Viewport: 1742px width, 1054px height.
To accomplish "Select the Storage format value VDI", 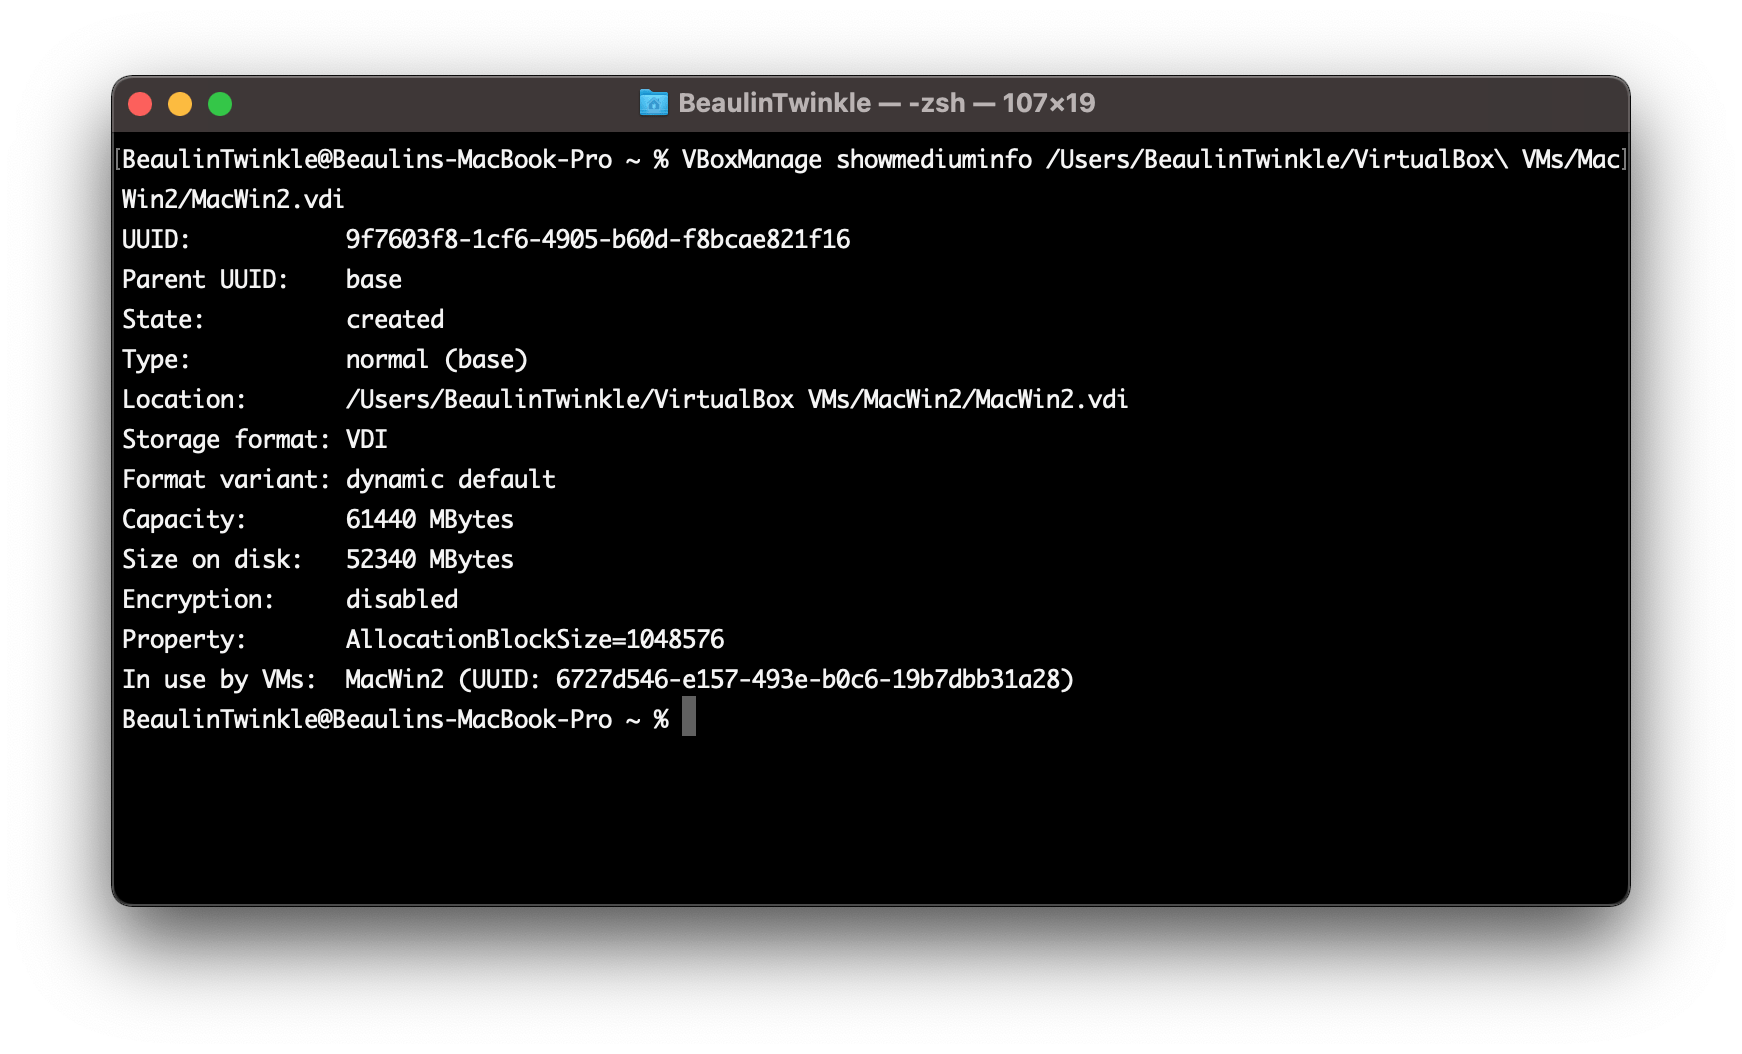I will 367,439.
